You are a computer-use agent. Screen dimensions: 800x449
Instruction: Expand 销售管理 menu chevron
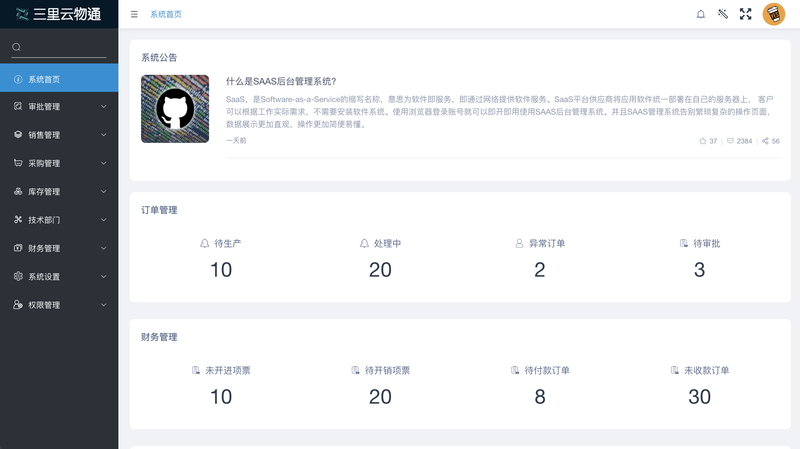104,135
